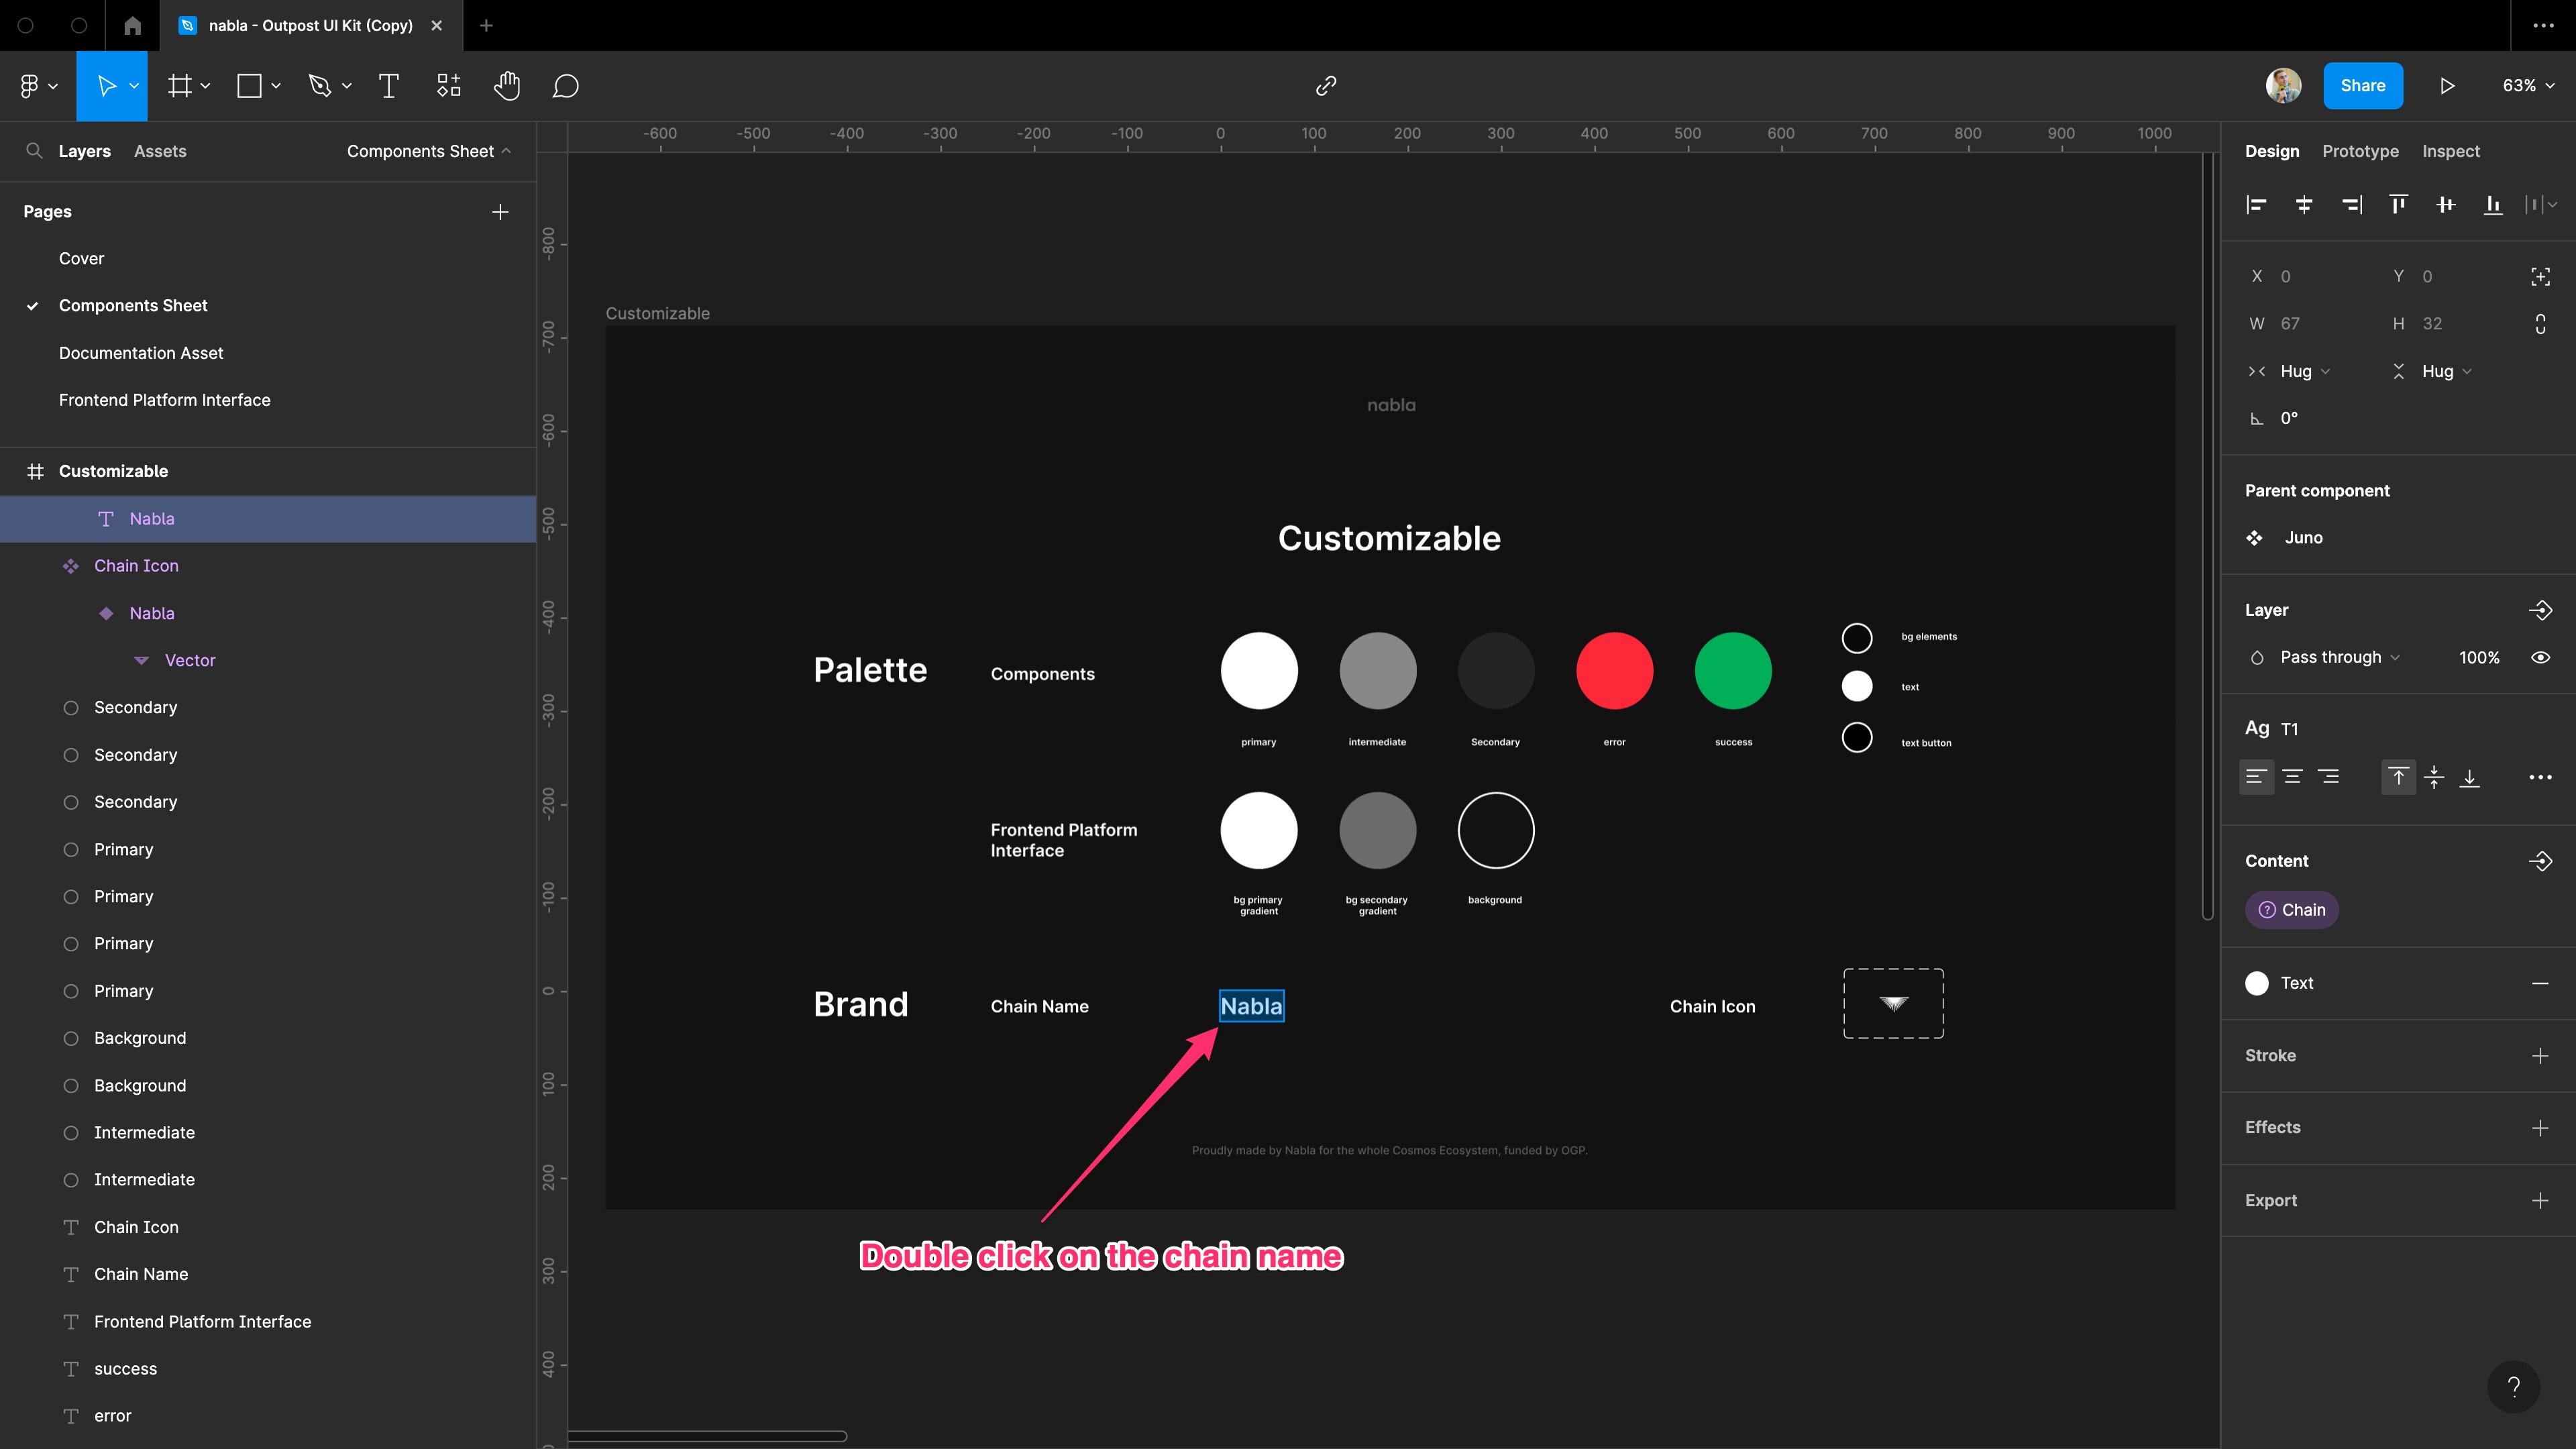Image resolution: width=2576 pixels, height=1449 pixels.
Task: Switch to the Prototype tab
Action: coord(2360,151)
